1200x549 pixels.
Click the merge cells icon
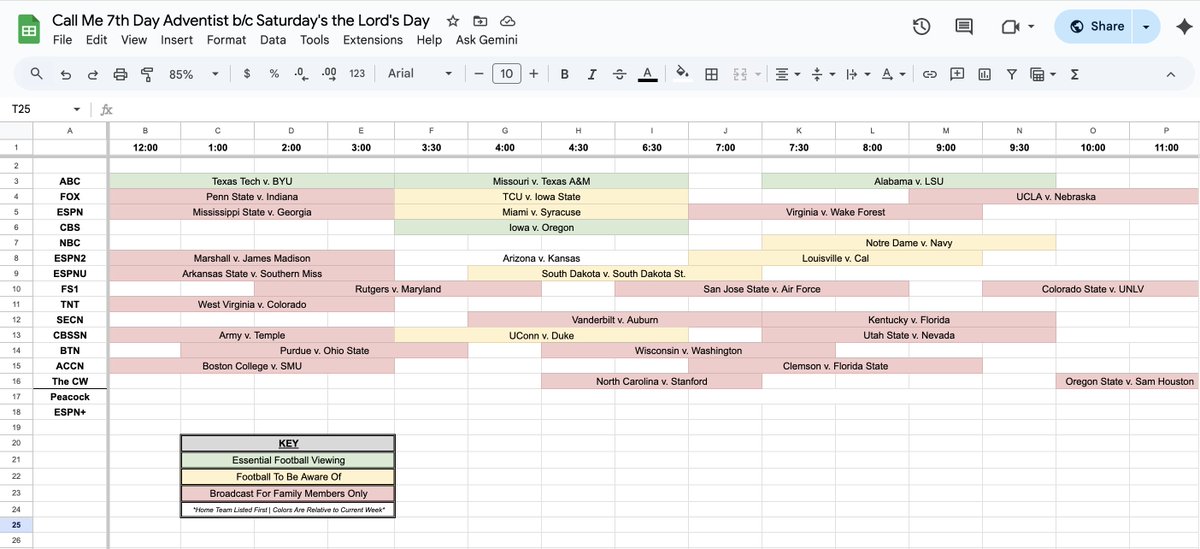pyautogui.click(x=740, y=74)
